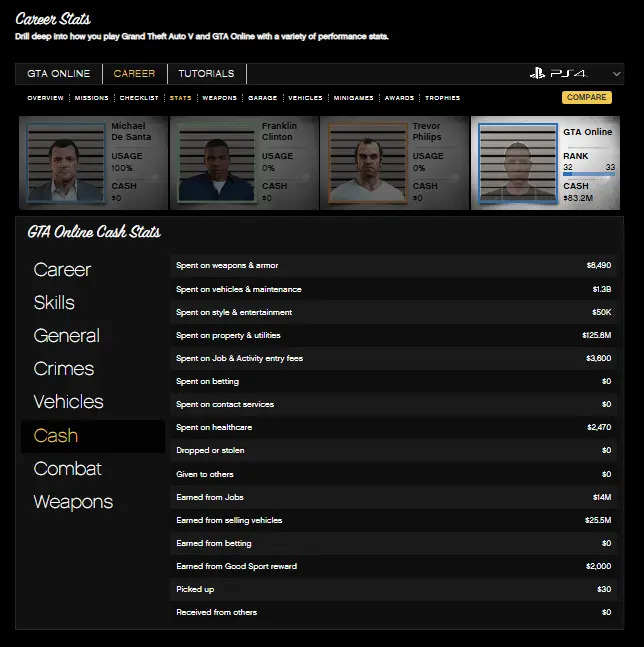Image resolution: width=644 pixels, height=647 pixels.
Task: Open the Tutorials tab
Action: point(206,74)
